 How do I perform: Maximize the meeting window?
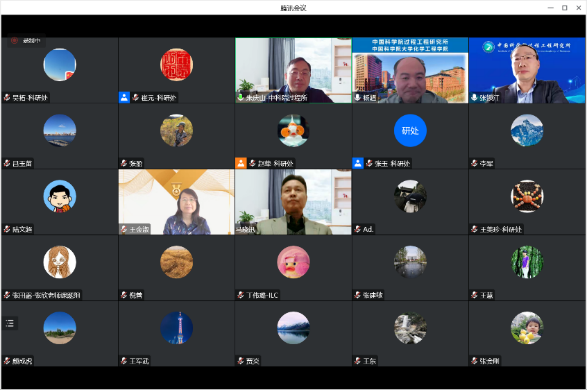coord(565,7)
